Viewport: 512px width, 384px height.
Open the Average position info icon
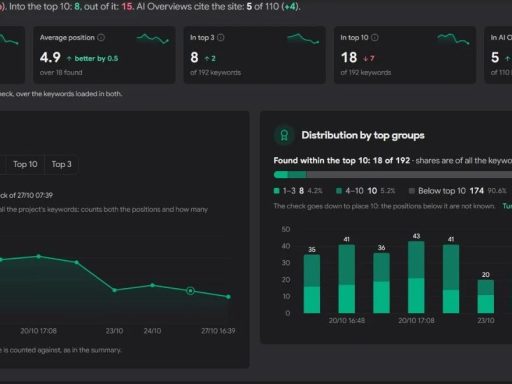[101, 38]
